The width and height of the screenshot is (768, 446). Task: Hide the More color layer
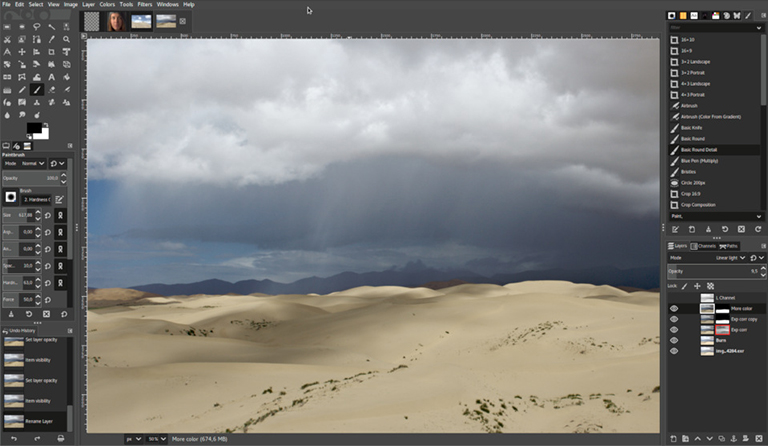coord(674,308)
